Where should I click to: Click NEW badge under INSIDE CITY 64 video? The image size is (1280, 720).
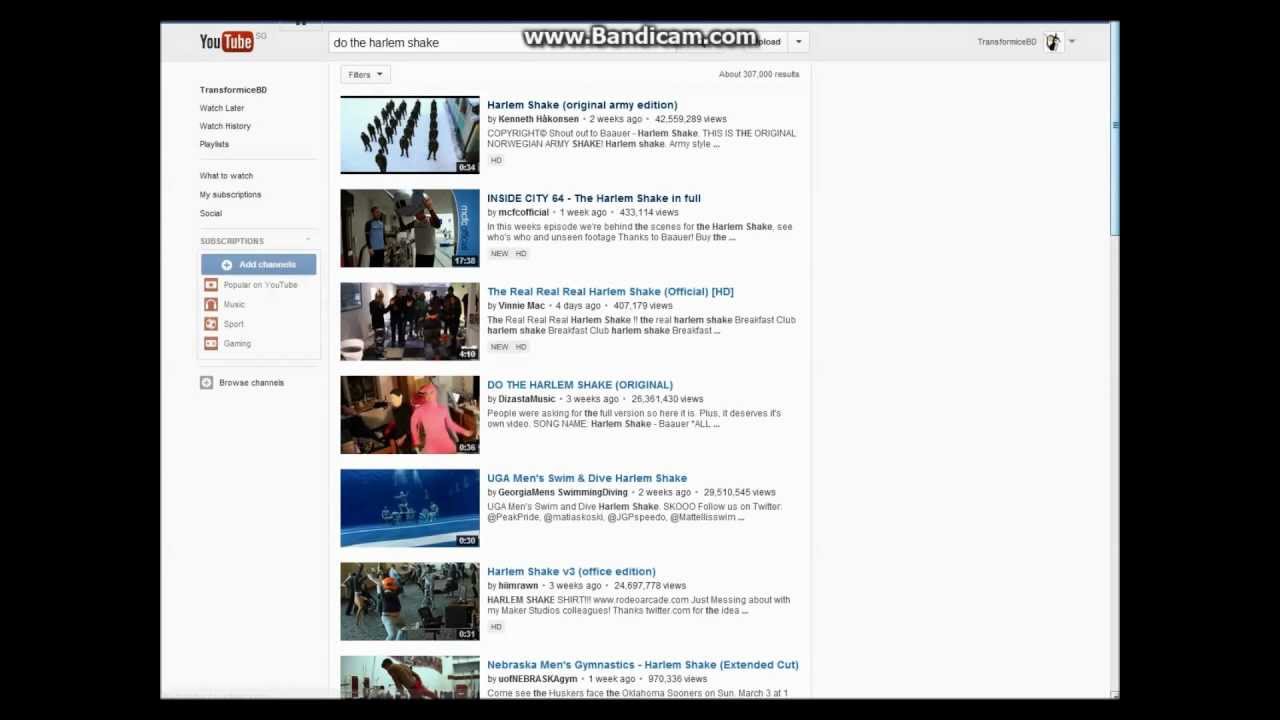tap(499, 254)
